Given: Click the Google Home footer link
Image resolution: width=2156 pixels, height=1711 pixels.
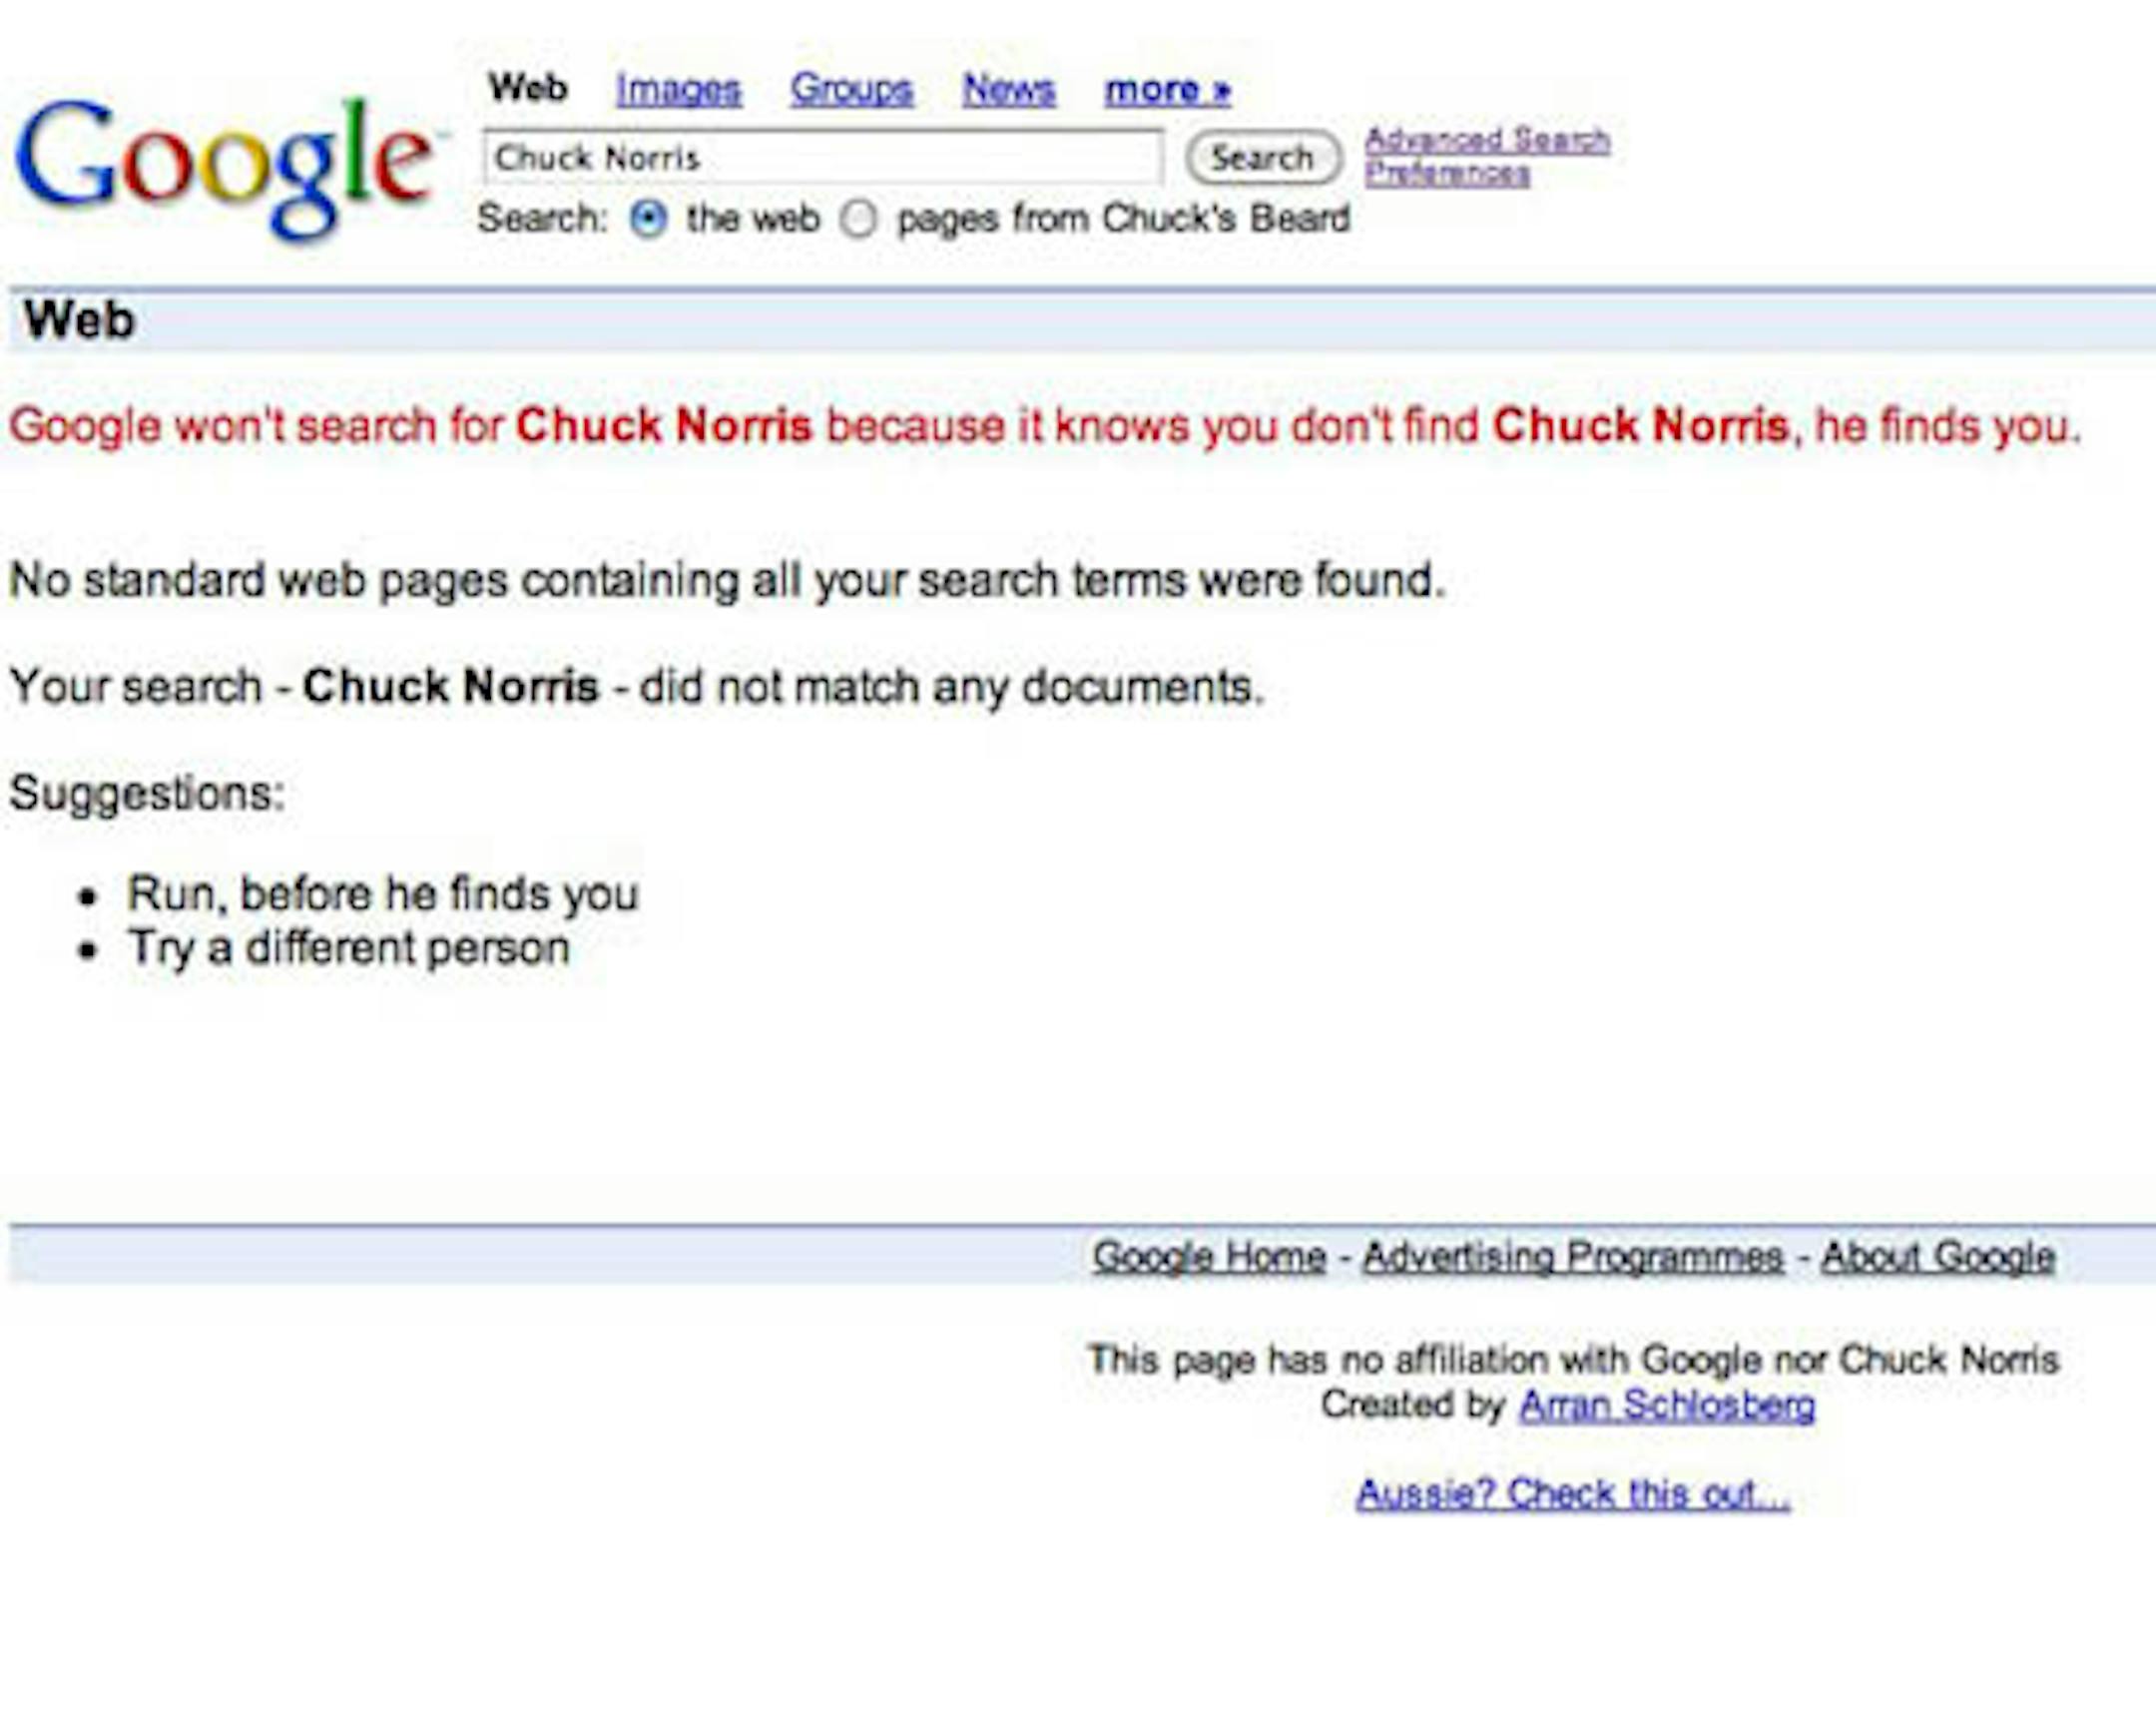Looking at the screenshot, I should pyautogui.click(x=1208, y=1256).
